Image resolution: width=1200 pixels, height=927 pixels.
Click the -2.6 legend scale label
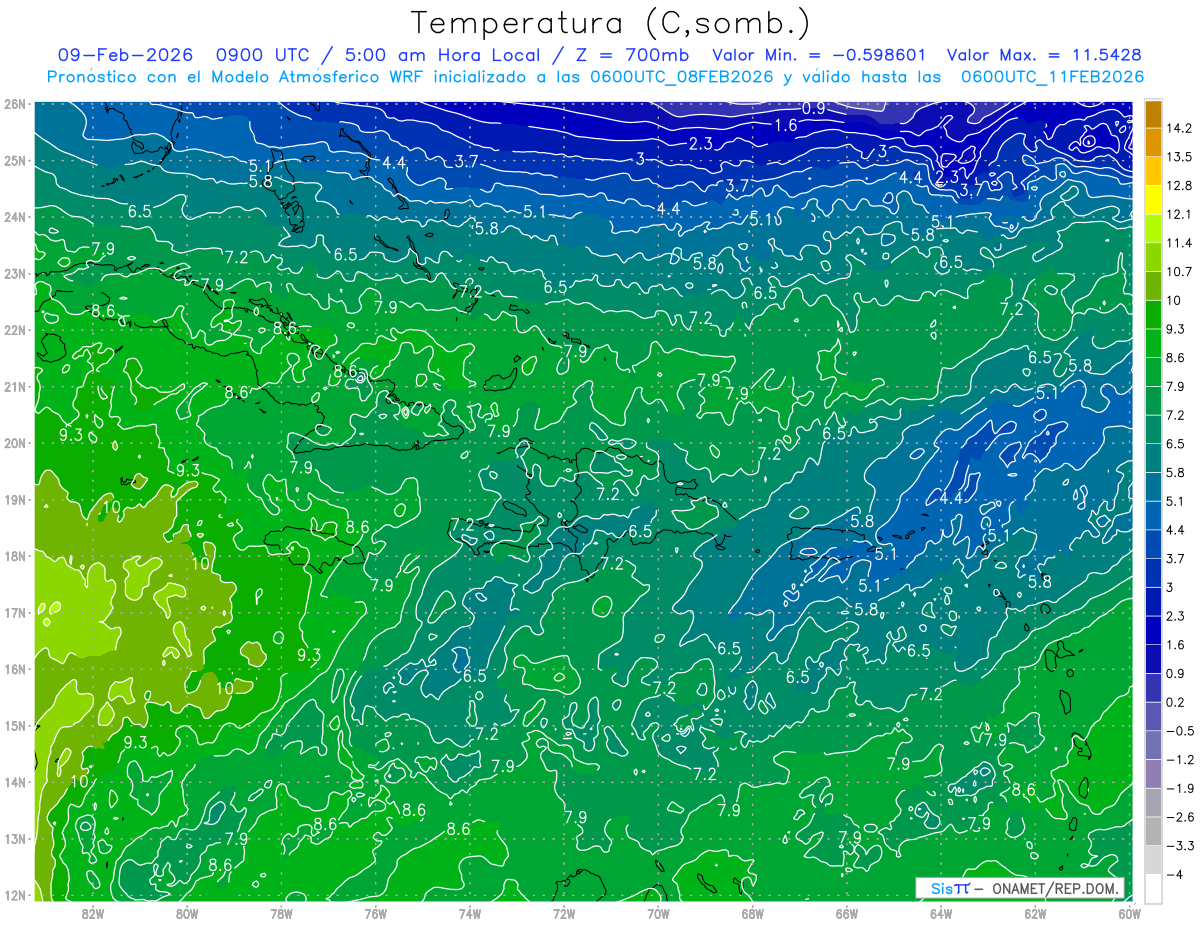pyautogui.click(x=1179, y=816)
